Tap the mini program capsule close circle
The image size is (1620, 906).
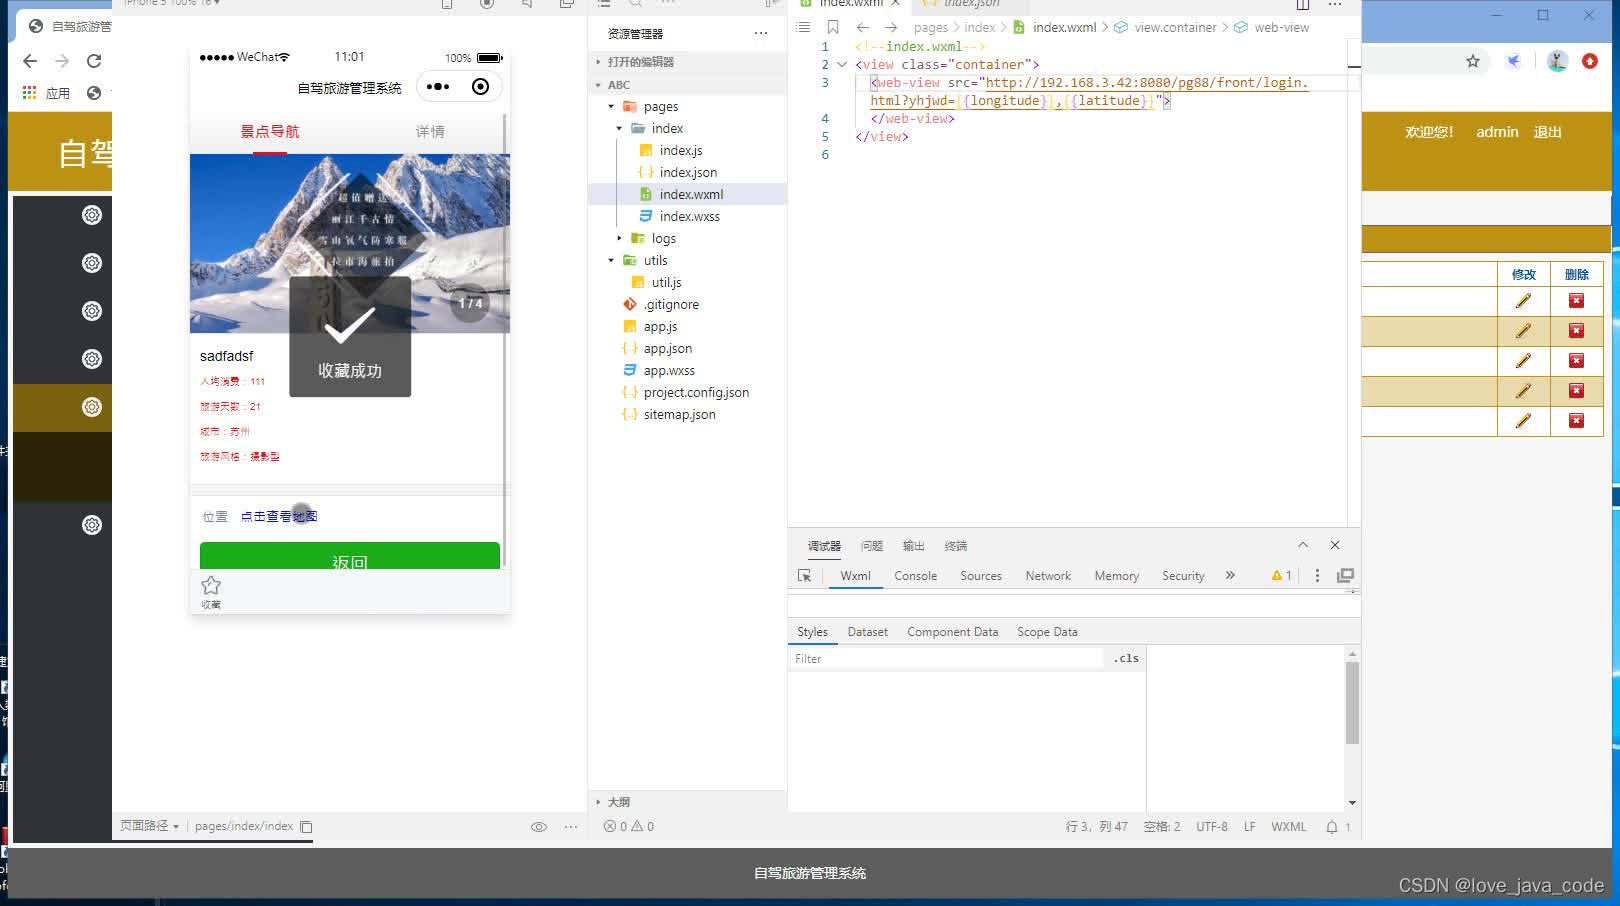point(480,87)
